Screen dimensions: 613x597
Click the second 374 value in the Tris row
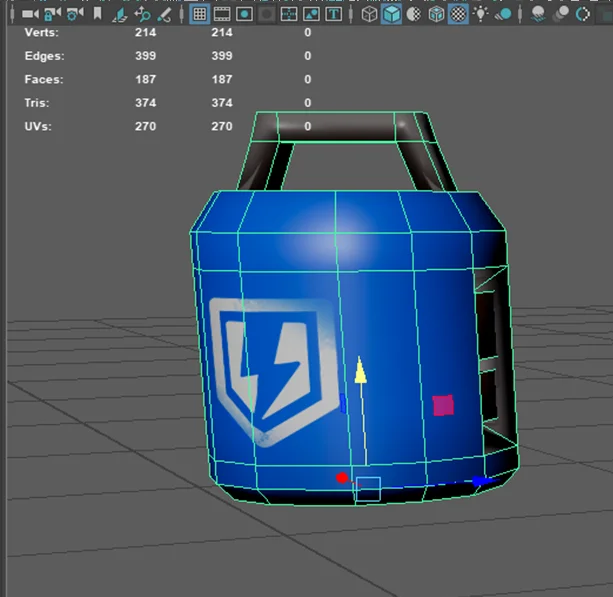coord(222,103)
